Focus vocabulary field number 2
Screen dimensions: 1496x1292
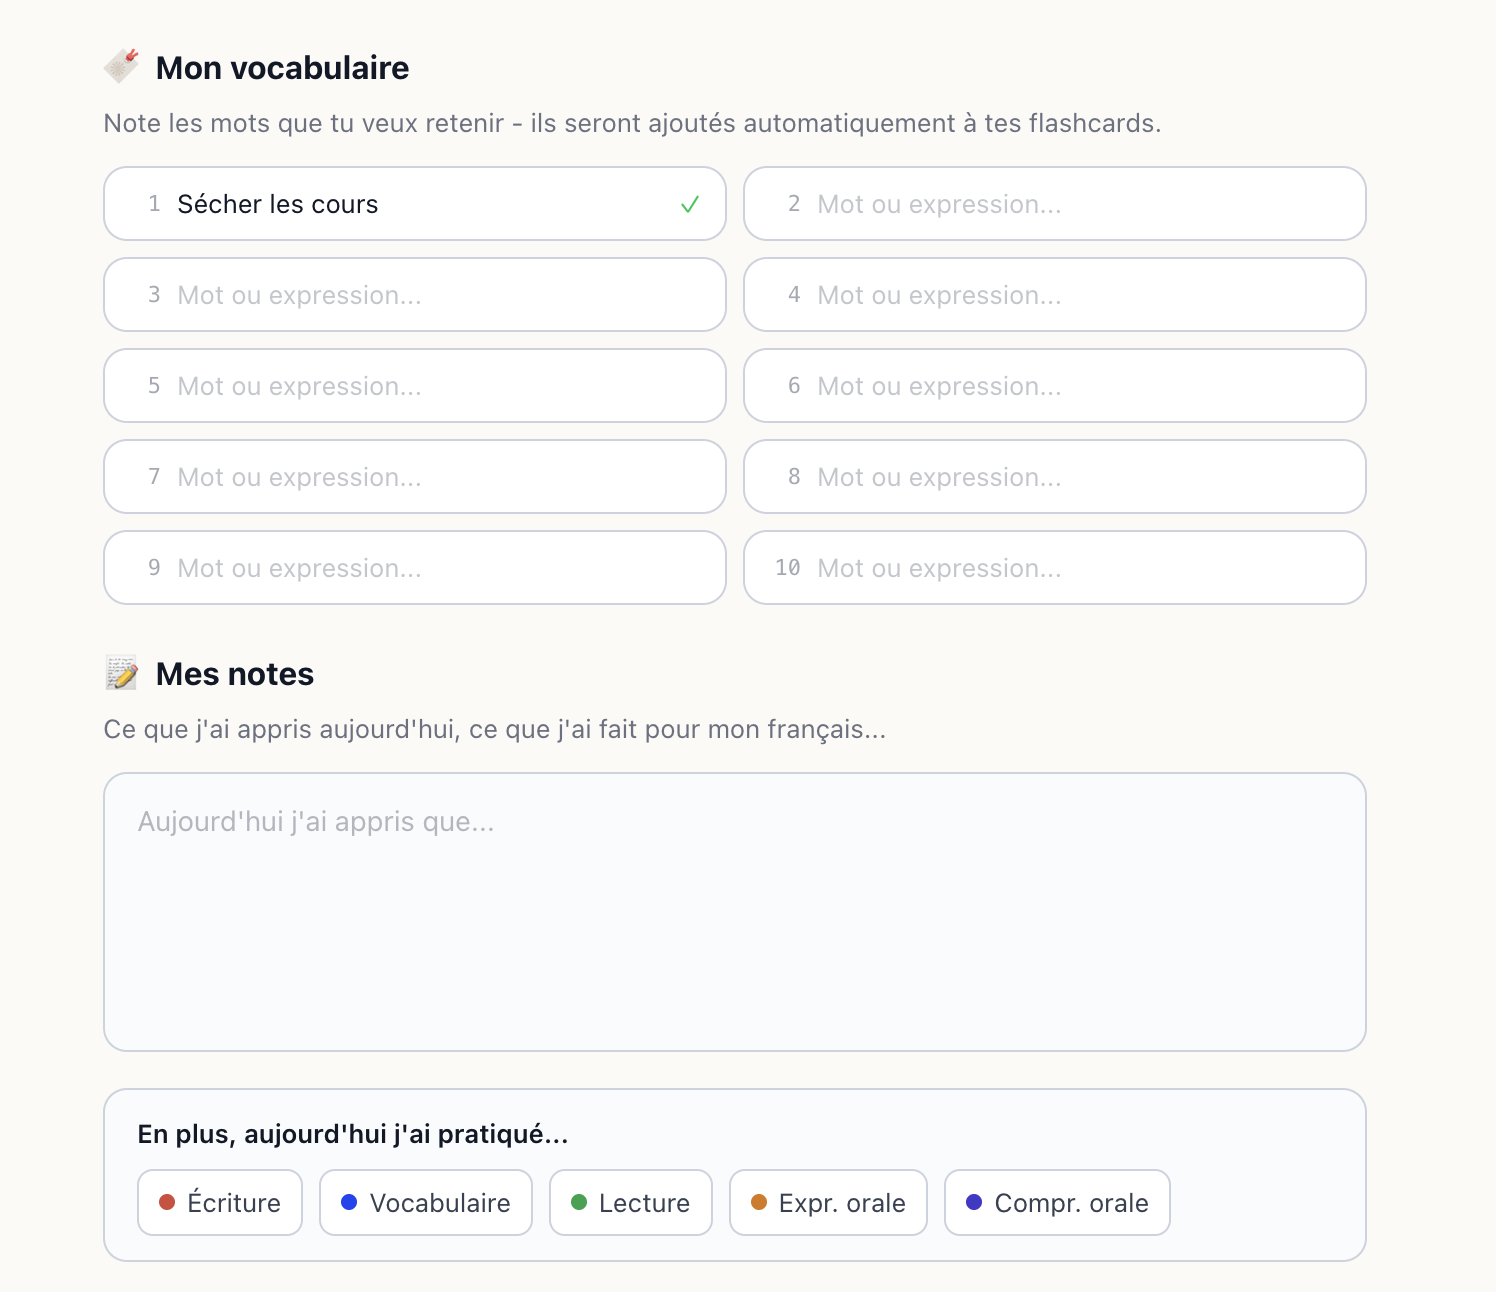pos(1055,204)
